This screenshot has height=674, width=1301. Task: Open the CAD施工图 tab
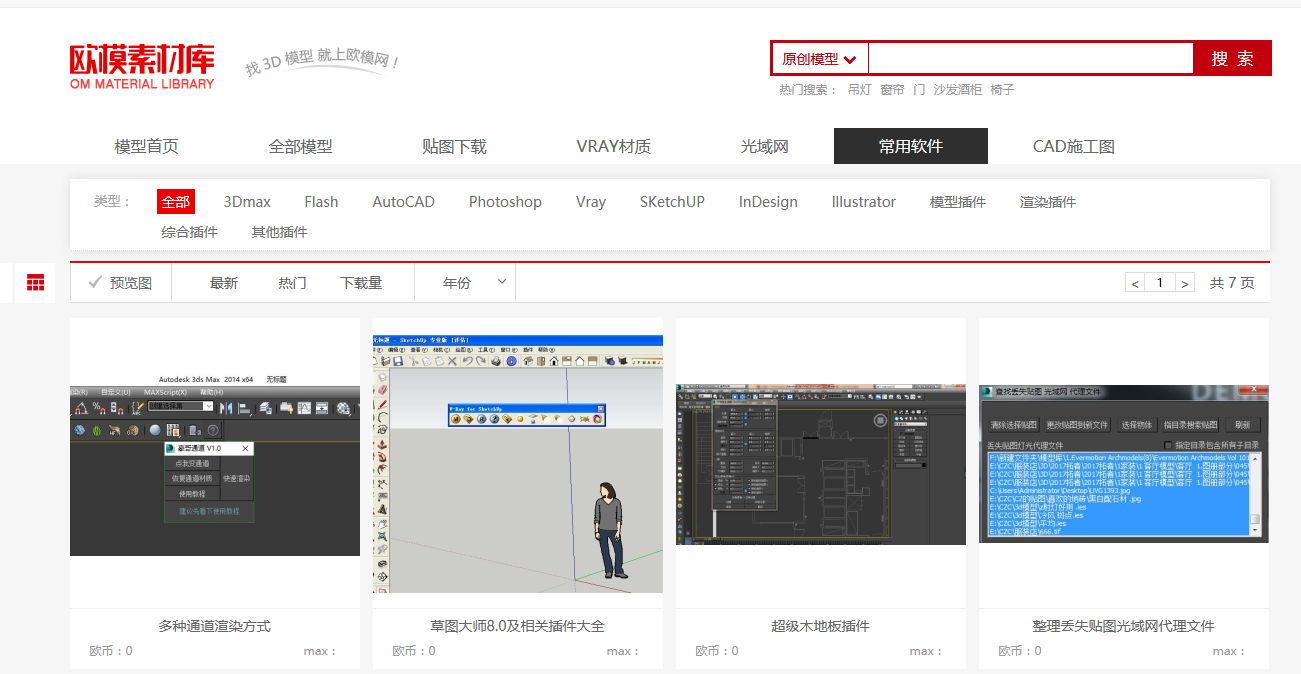[1074, 146]
